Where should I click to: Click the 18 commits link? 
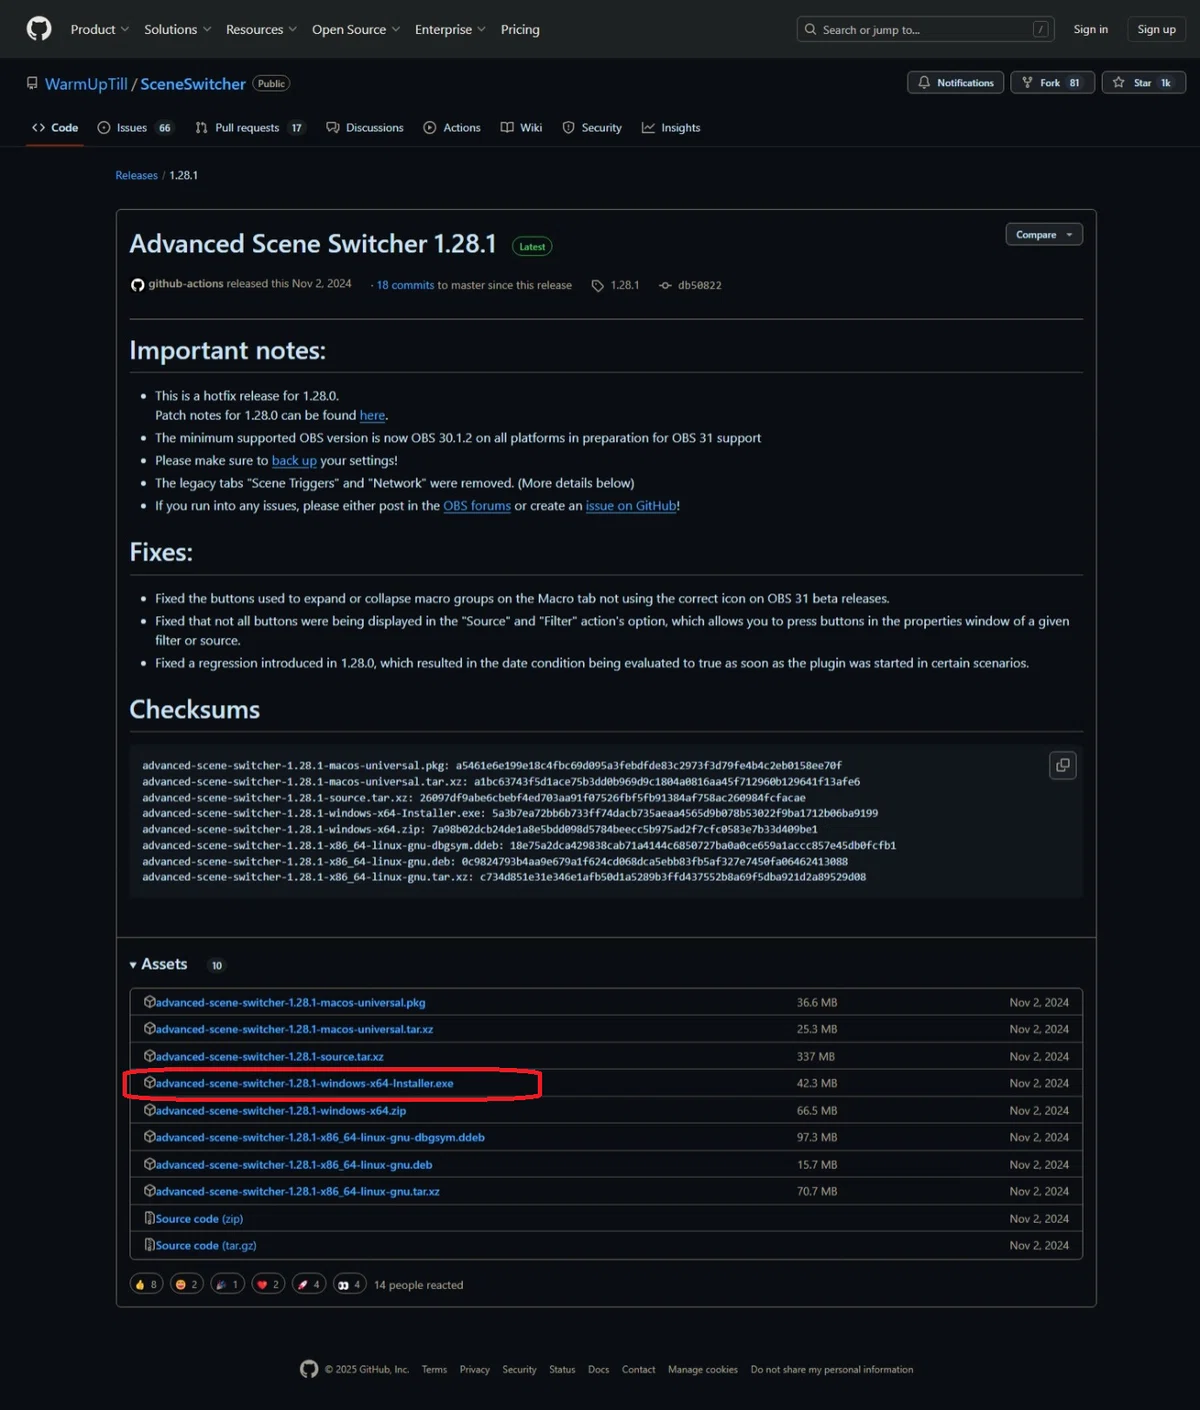pyautogui.click(x=405, y=286)
